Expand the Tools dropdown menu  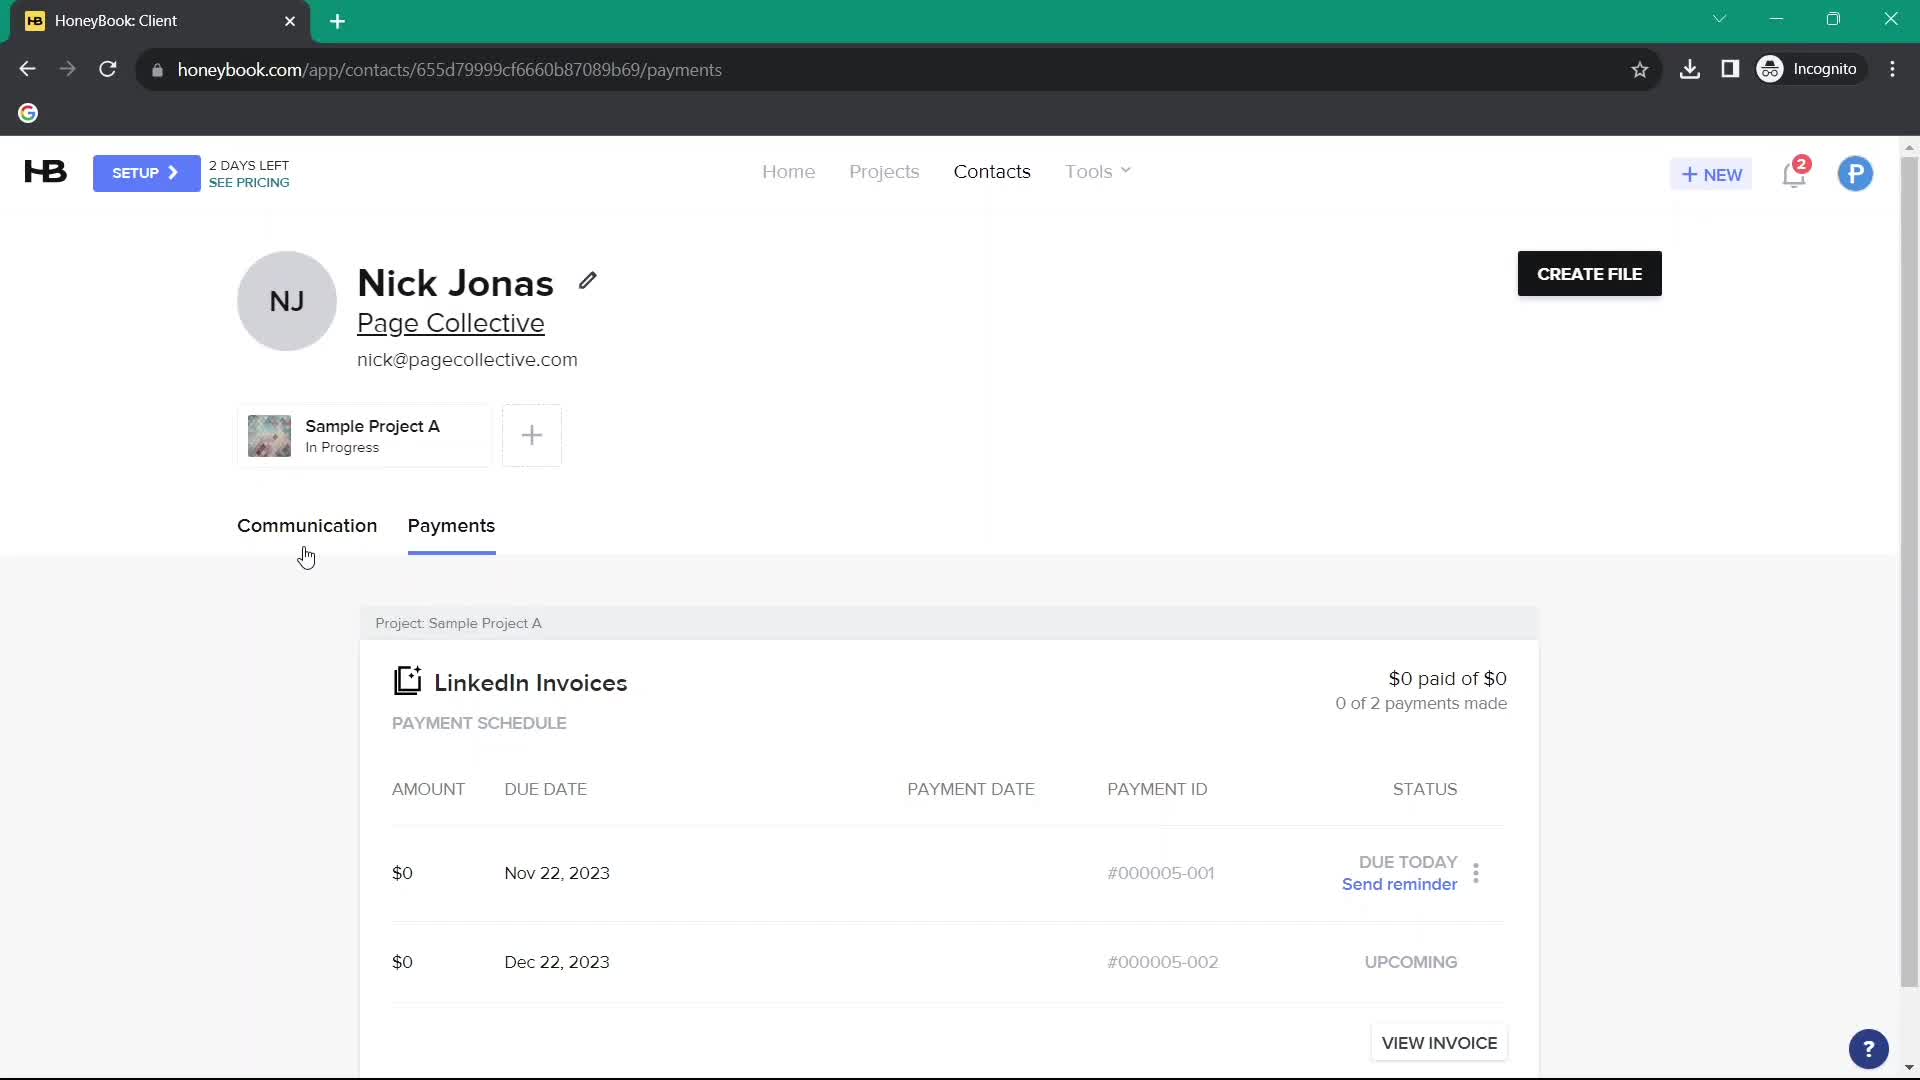click(x=1098, y=171)
